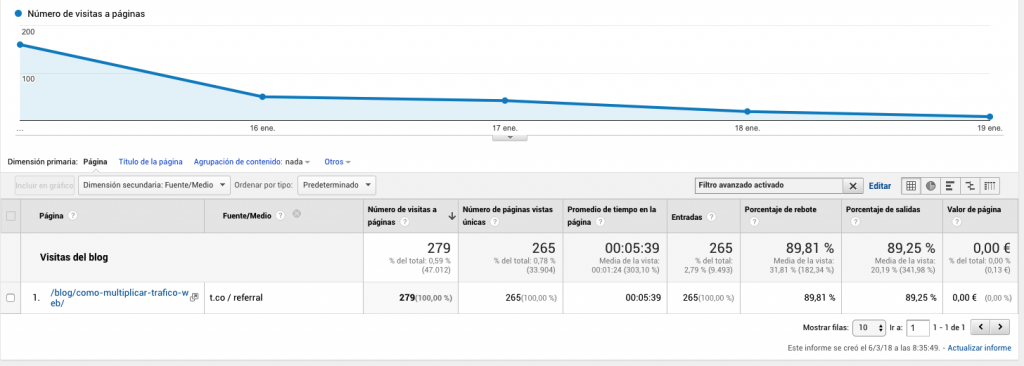Click t.co / referral source cell
The width and height of the screenshot is (1024, 366).
(236, 297)
